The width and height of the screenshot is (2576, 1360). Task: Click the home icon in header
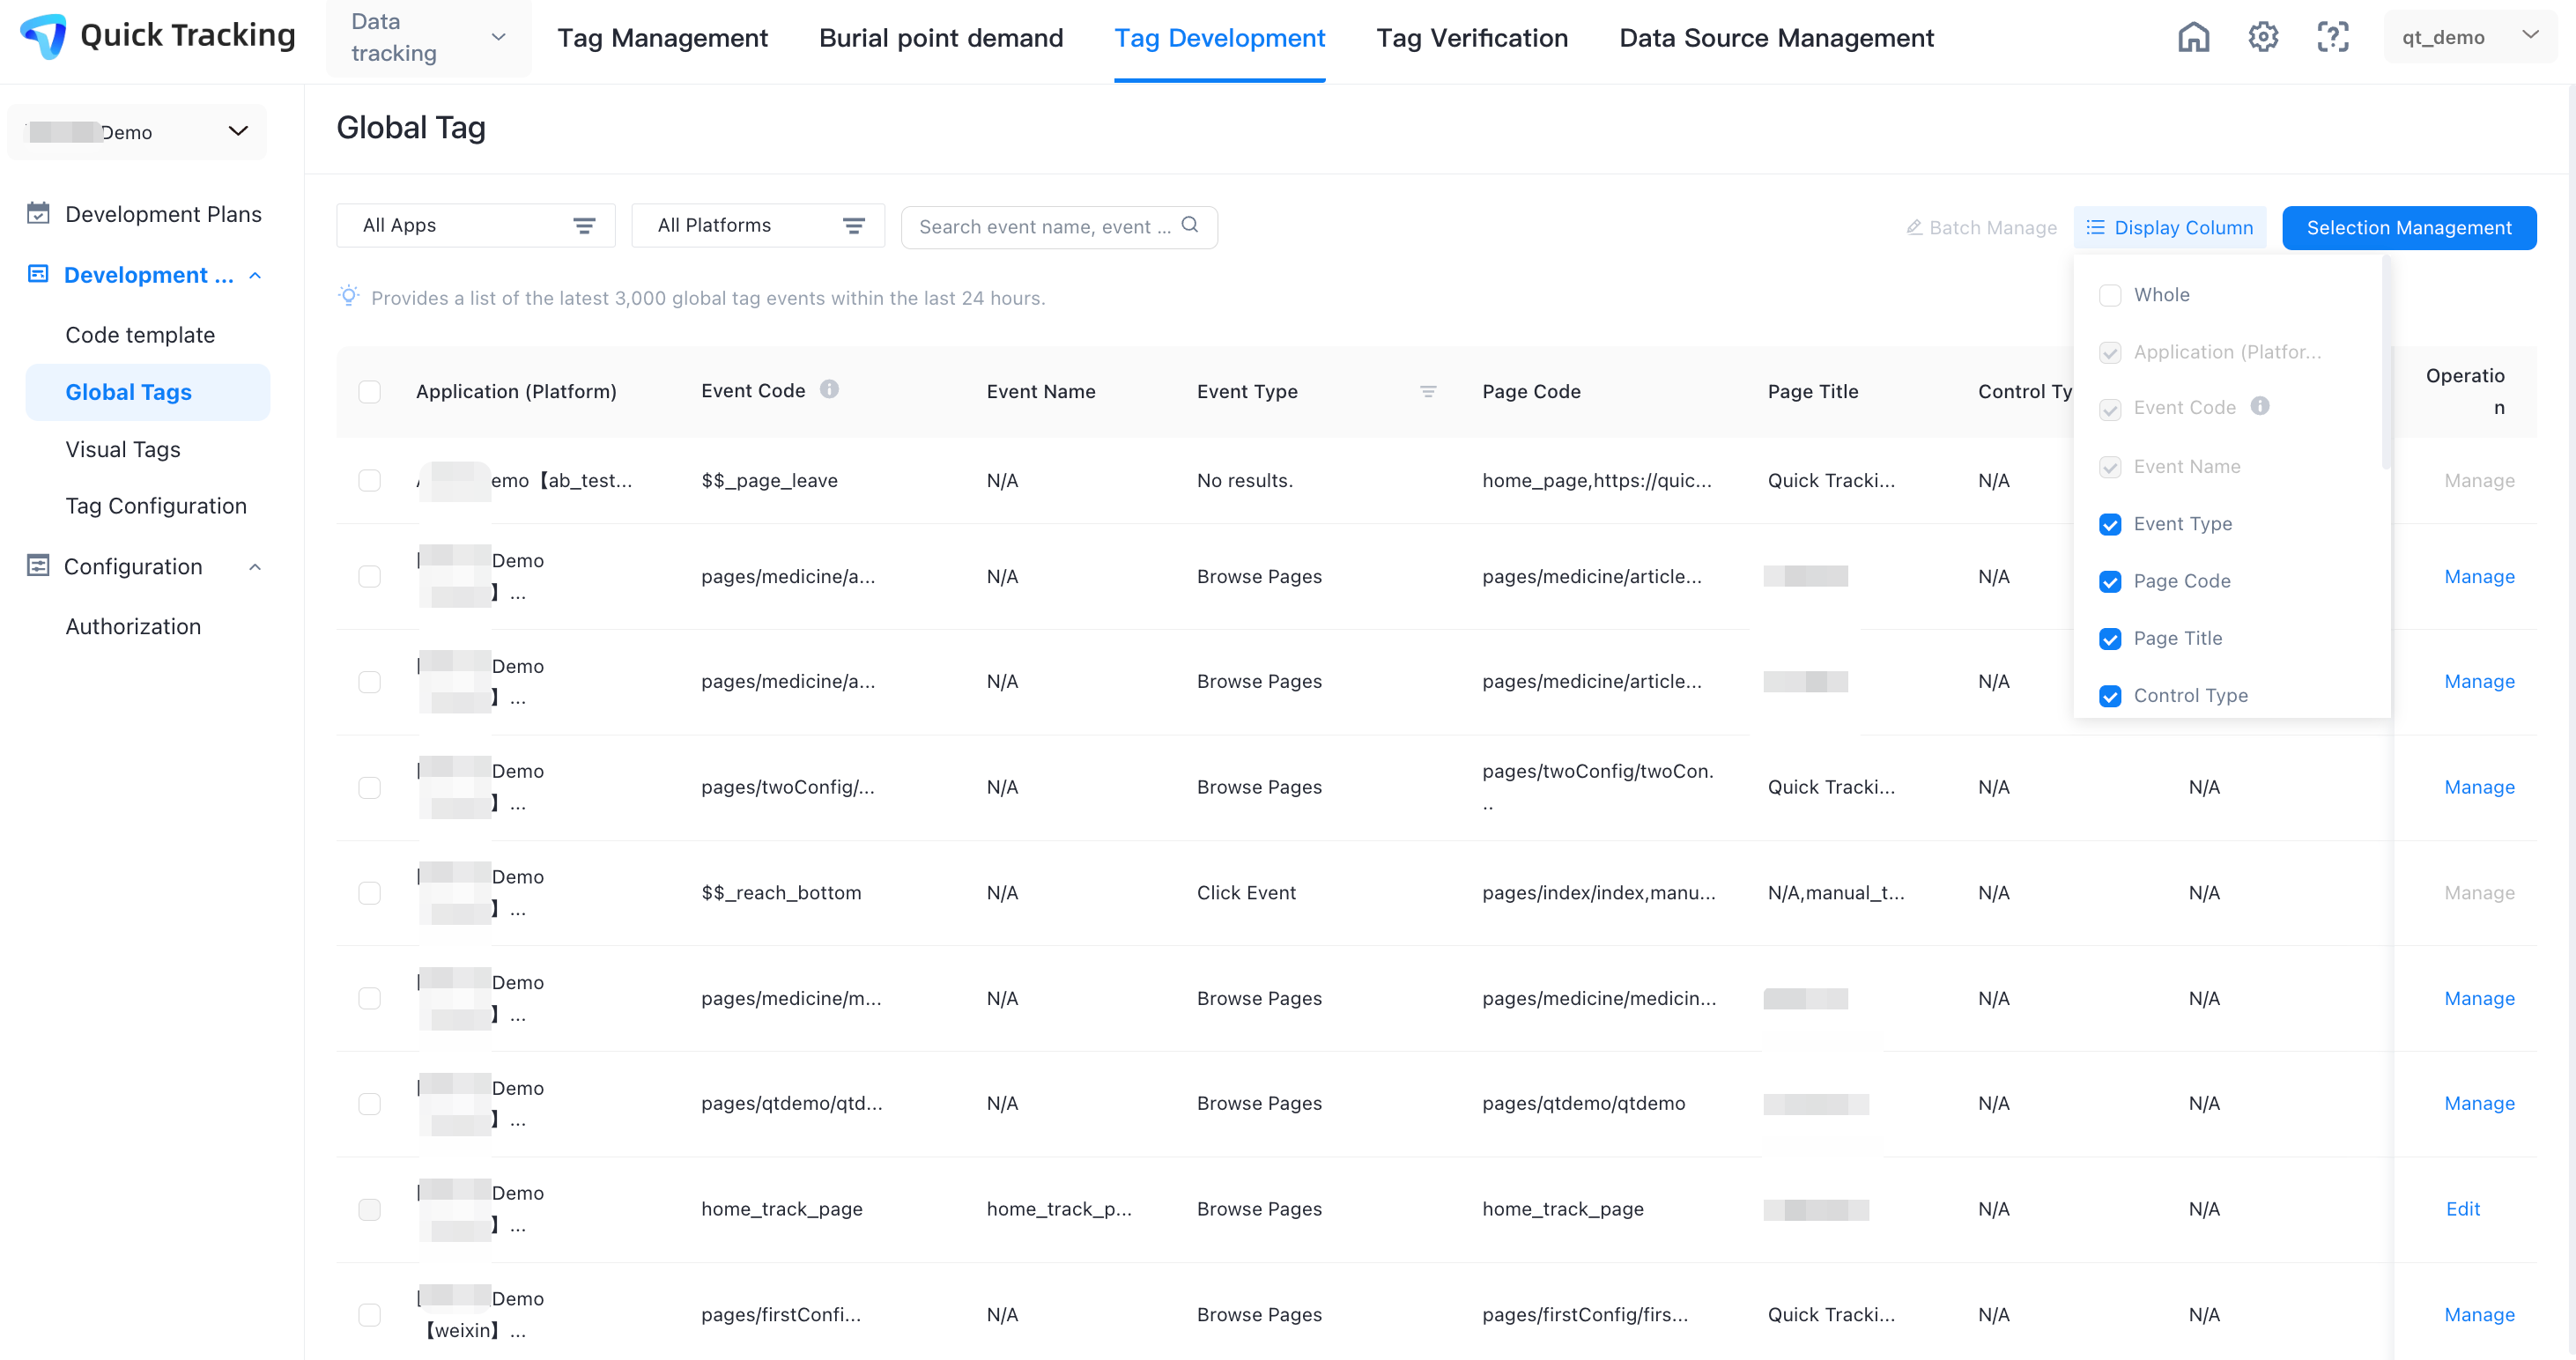coord(2193,37)
